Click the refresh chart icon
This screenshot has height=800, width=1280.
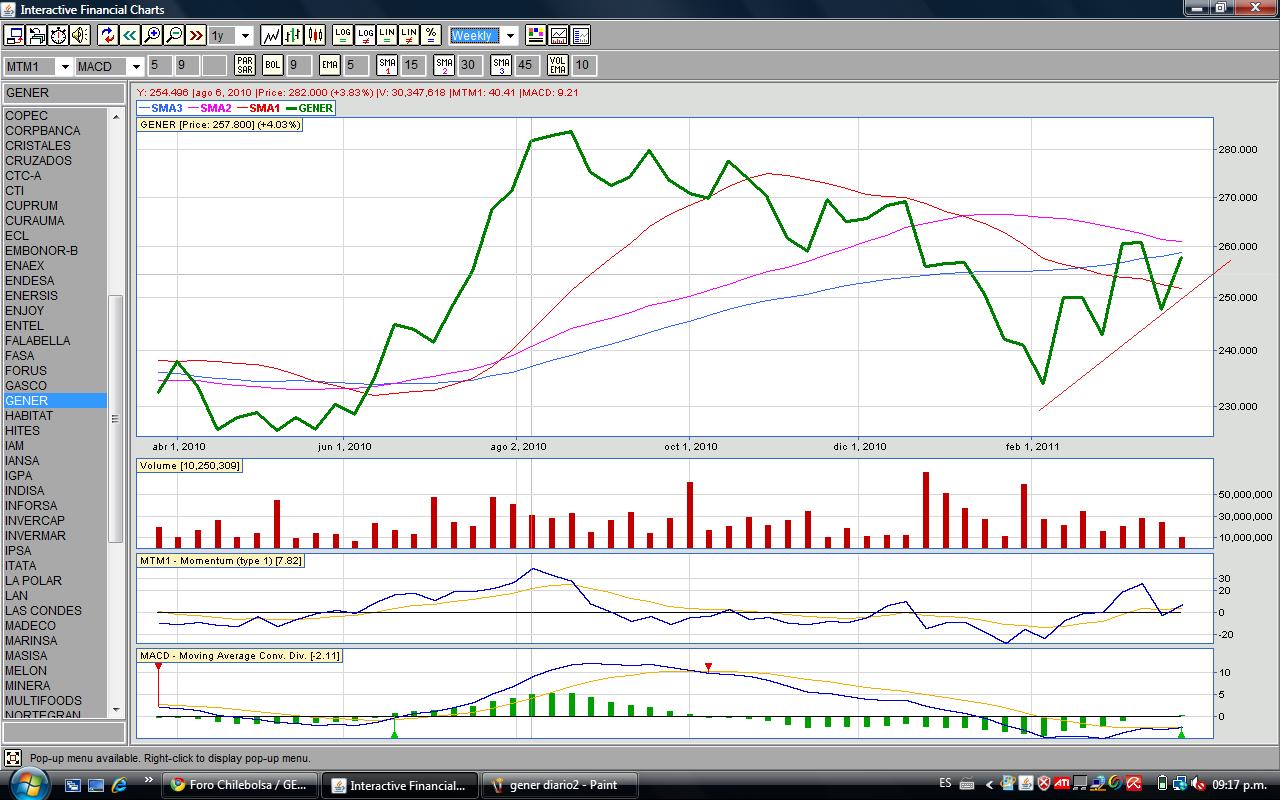108,35
